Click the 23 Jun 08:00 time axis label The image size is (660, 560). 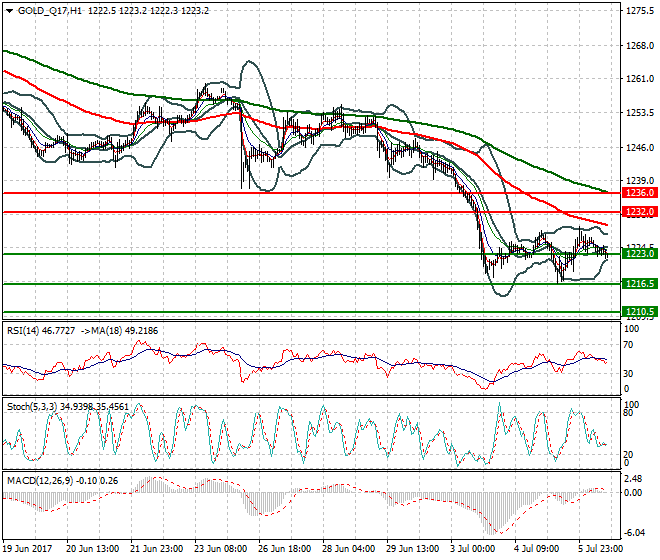(x=221, y=549)
